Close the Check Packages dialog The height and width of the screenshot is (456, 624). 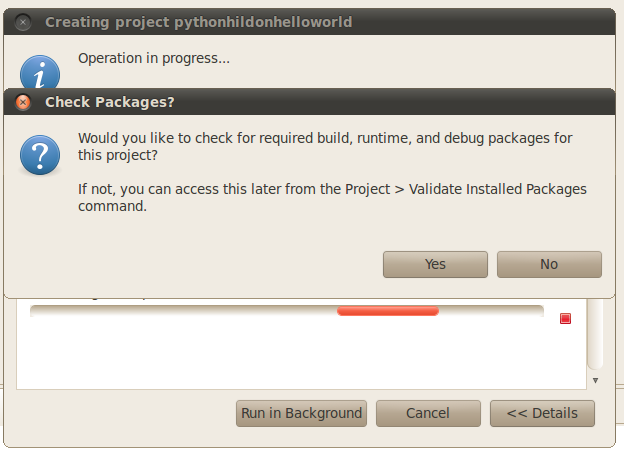23,102
